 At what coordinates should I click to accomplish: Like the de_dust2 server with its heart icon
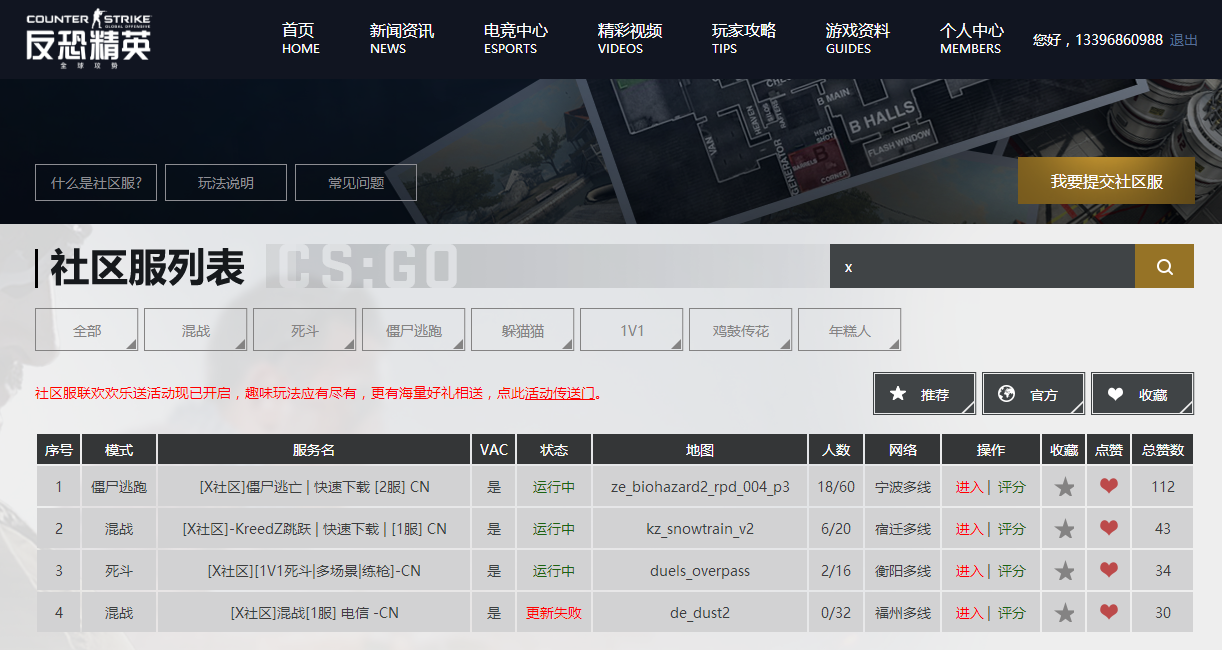[x=1108, y=612]
